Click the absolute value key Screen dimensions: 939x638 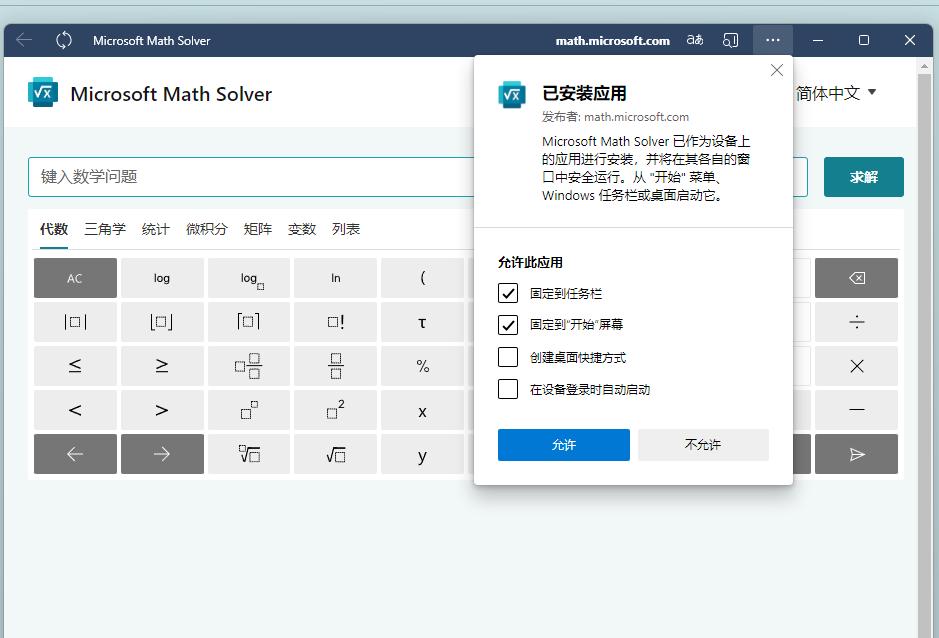(75, 321)
